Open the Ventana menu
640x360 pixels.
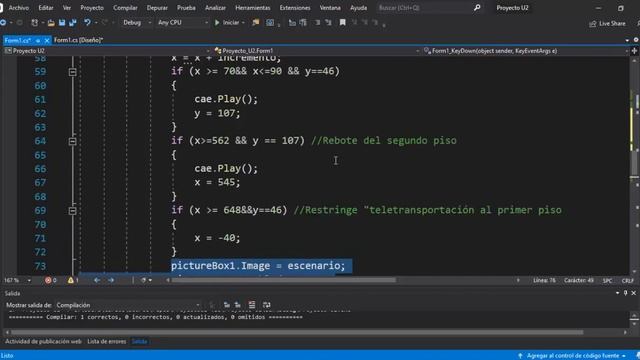330,8
